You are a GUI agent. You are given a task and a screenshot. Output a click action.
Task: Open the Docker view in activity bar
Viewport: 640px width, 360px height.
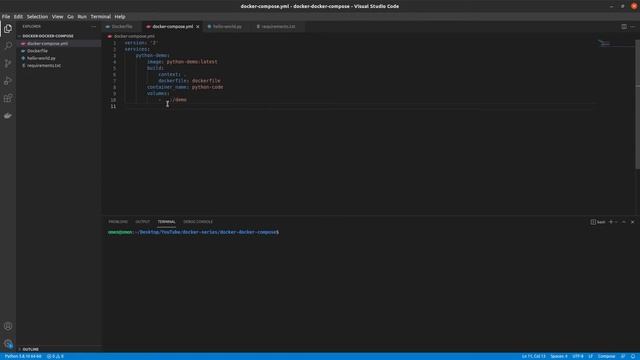pyautogui.click(x=8, y=116)
